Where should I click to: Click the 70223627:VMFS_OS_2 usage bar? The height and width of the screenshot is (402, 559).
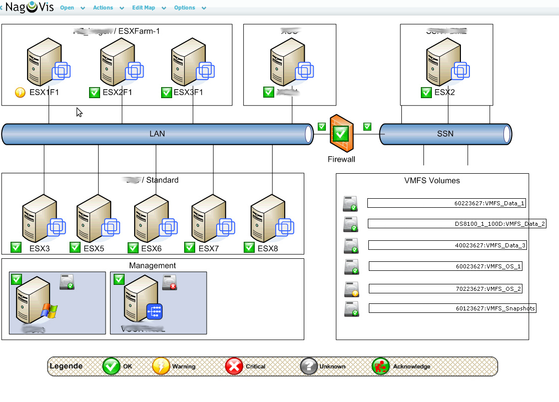(x=446, y=289)
